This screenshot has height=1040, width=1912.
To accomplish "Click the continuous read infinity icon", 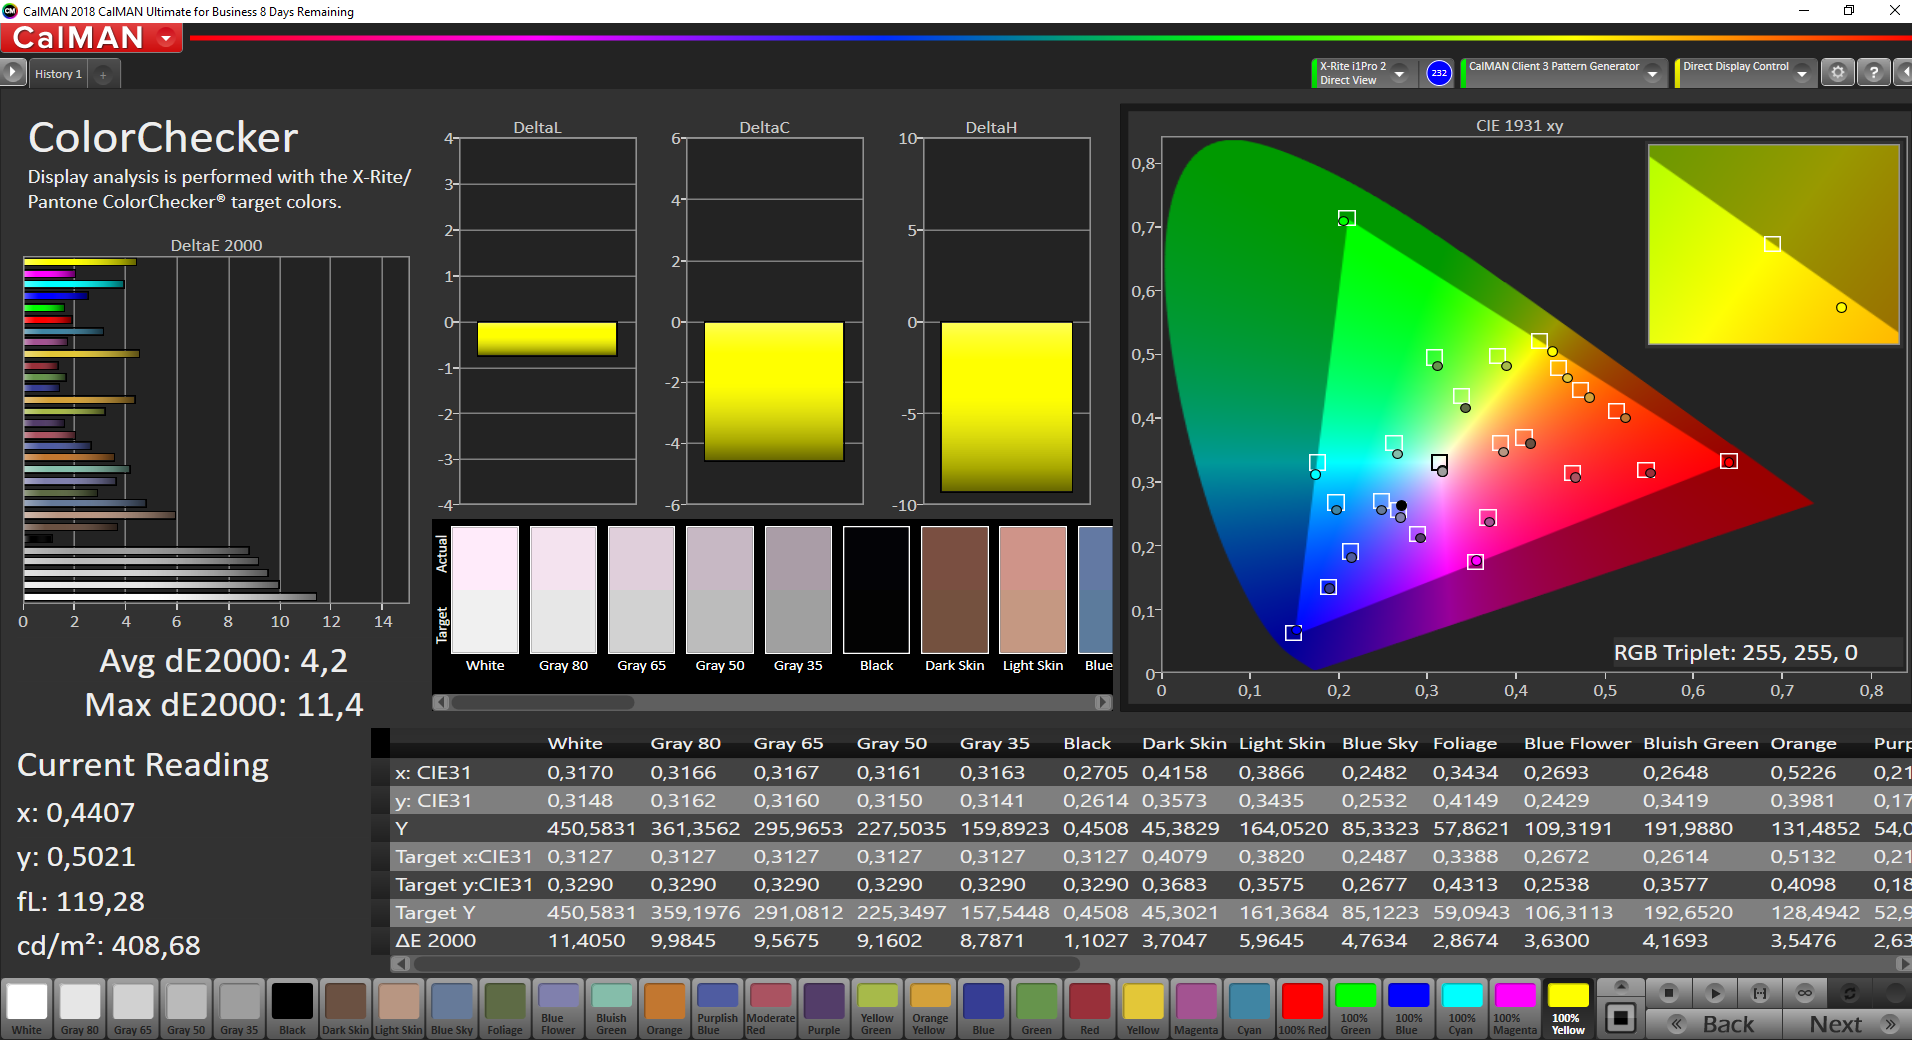I will pos(1805,993).
